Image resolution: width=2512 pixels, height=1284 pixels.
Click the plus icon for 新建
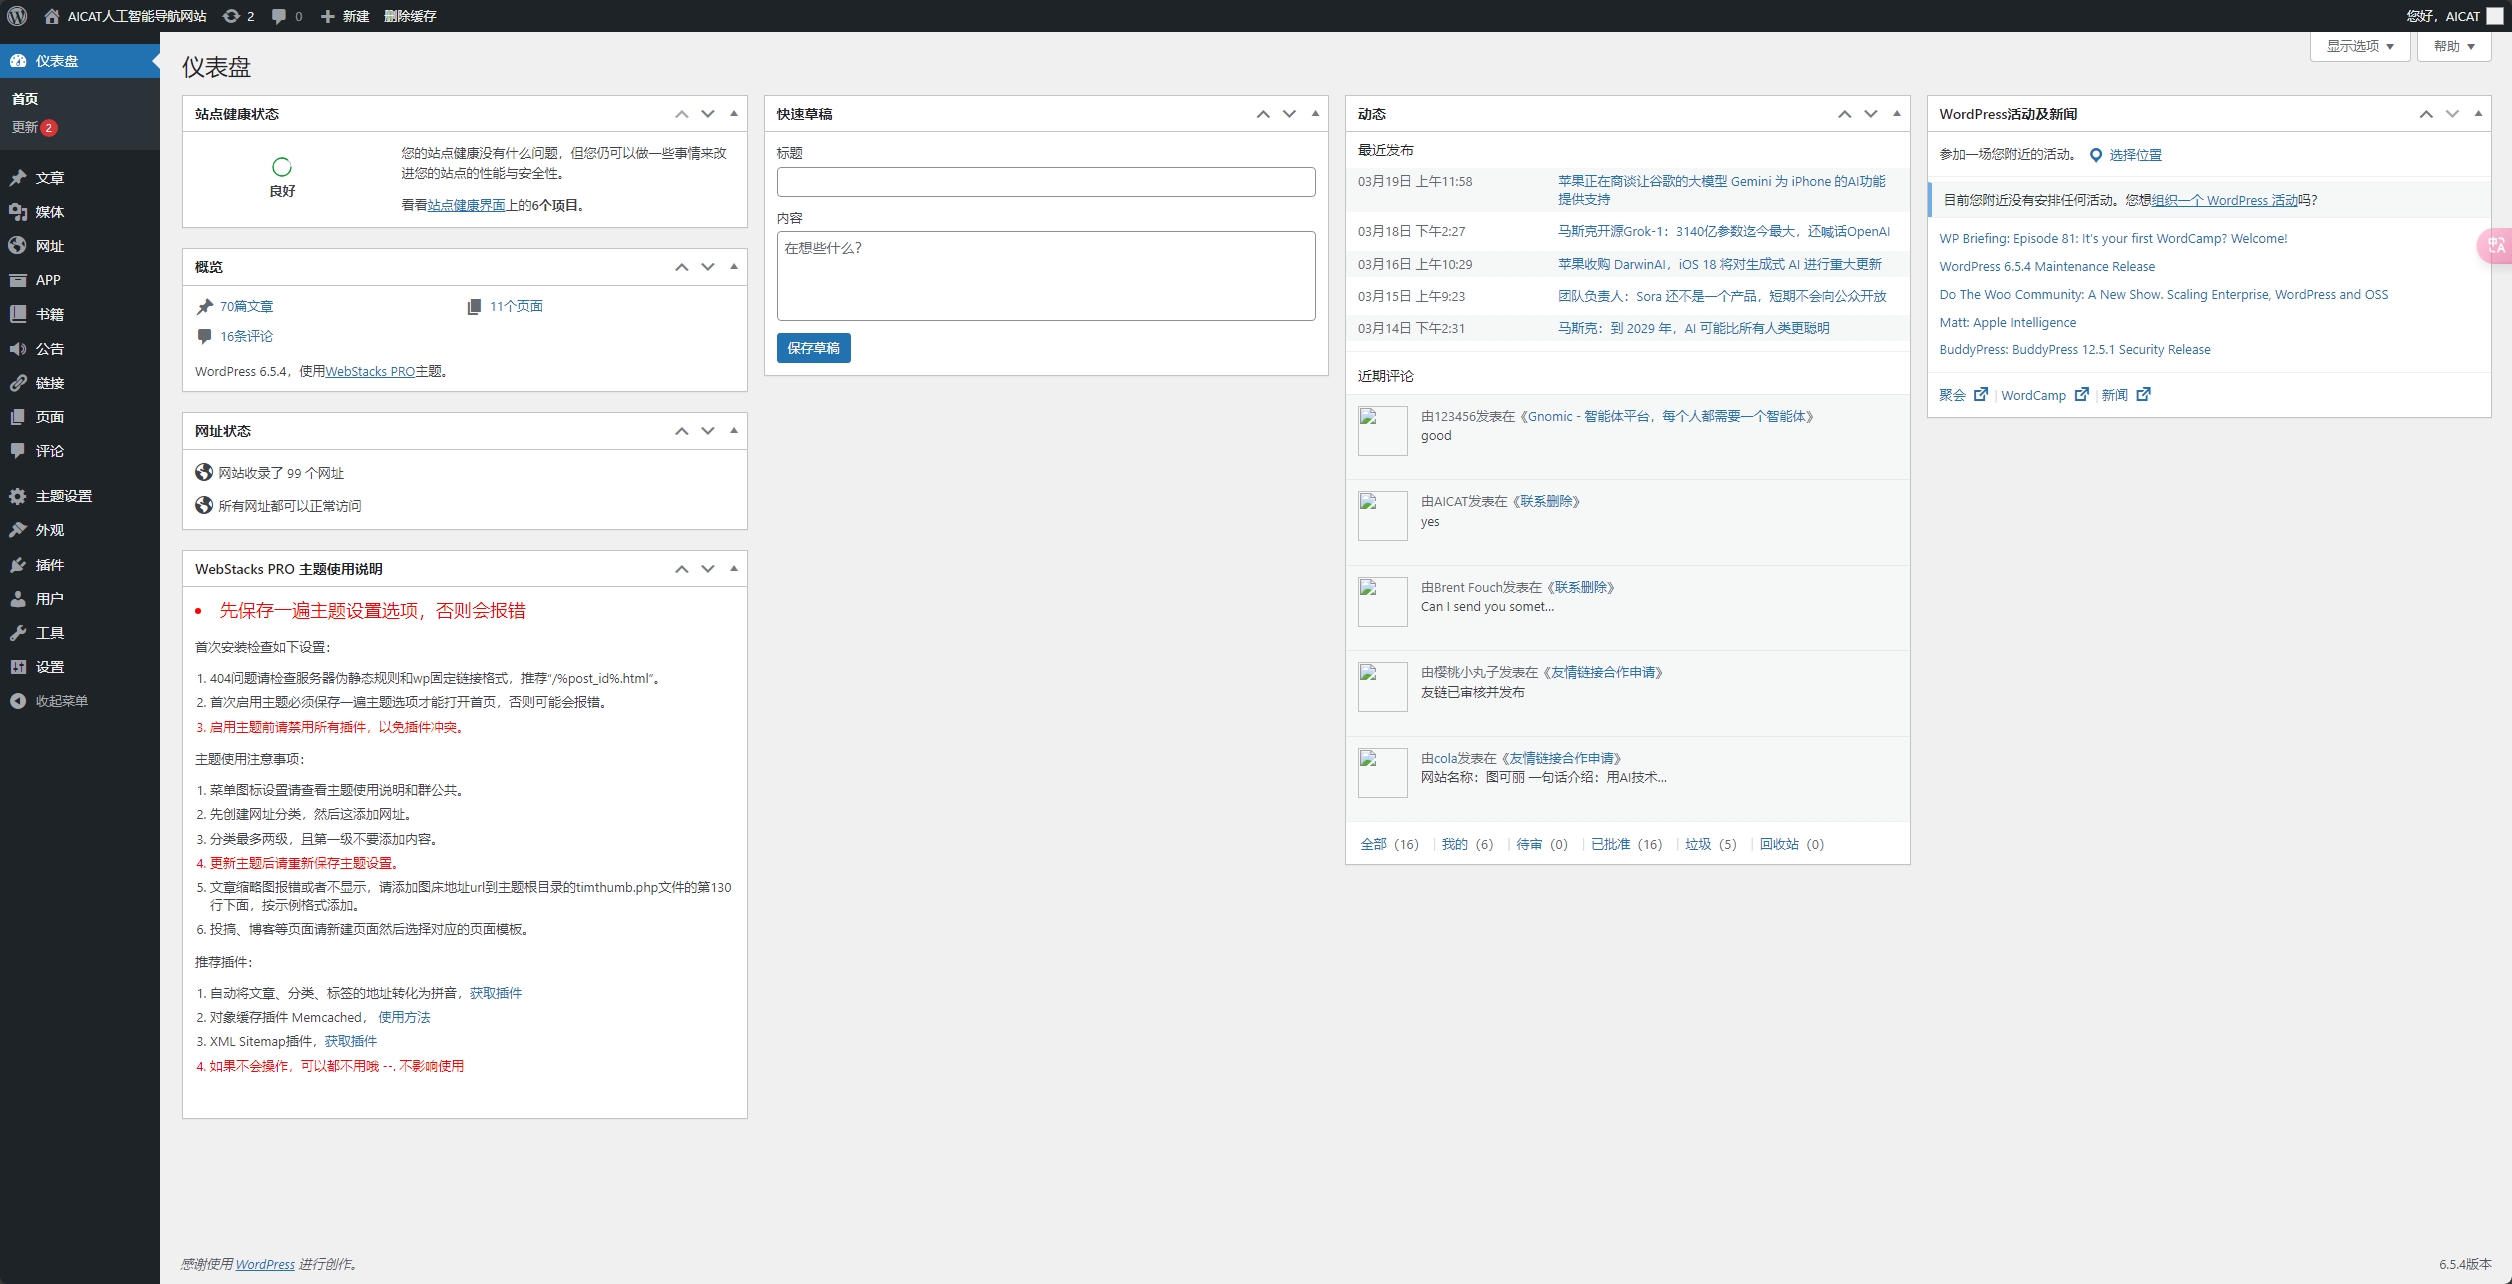pos(327,16)
